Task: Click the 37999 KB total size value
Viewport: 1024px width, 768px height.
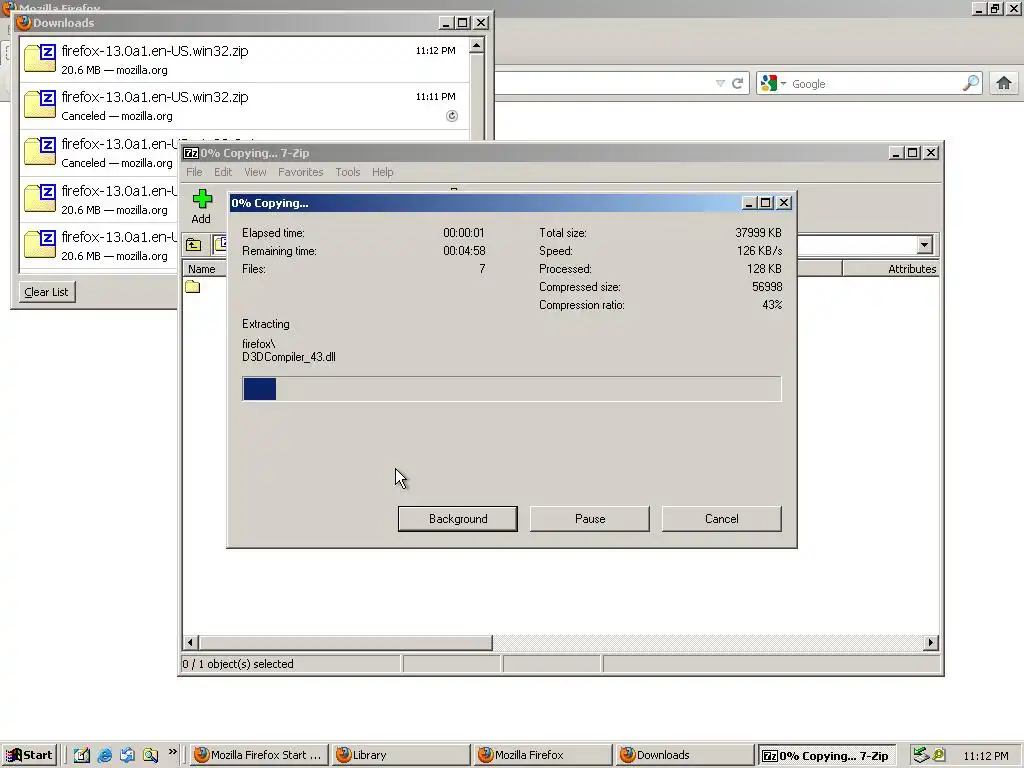Action: click(x=758, y=232)
